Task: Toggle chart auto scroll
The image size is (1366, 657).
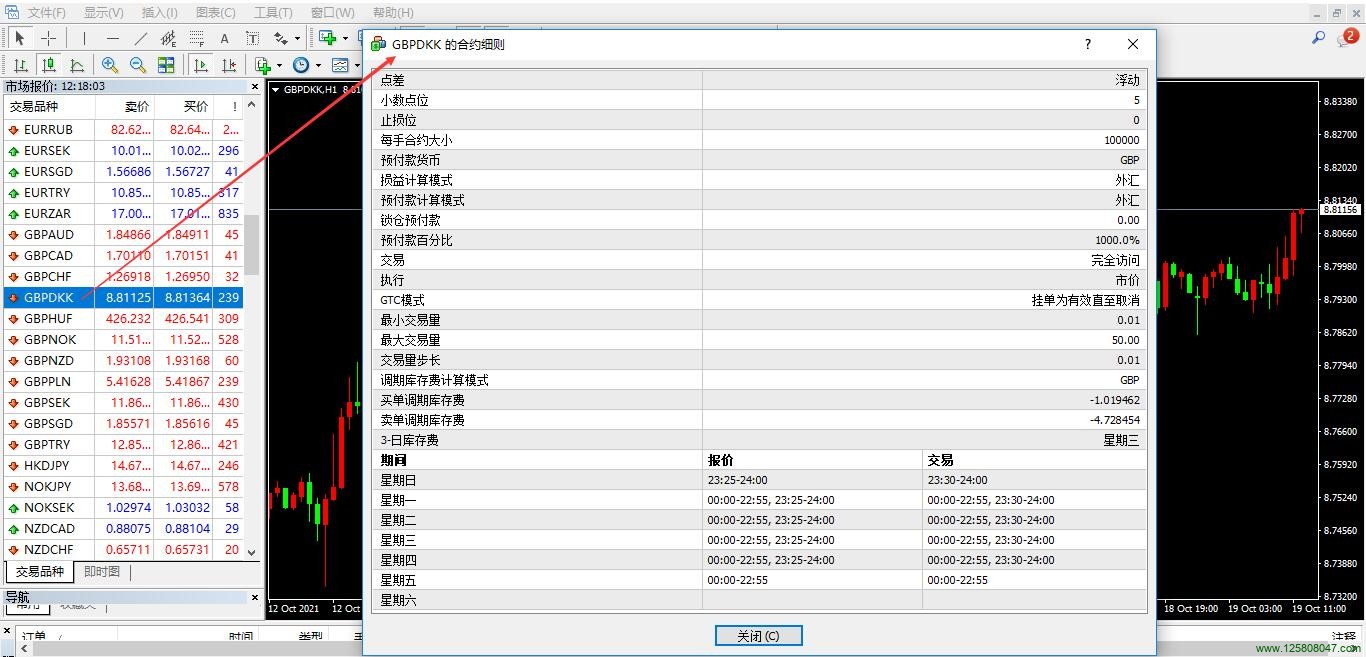Action: pos(201,65)
